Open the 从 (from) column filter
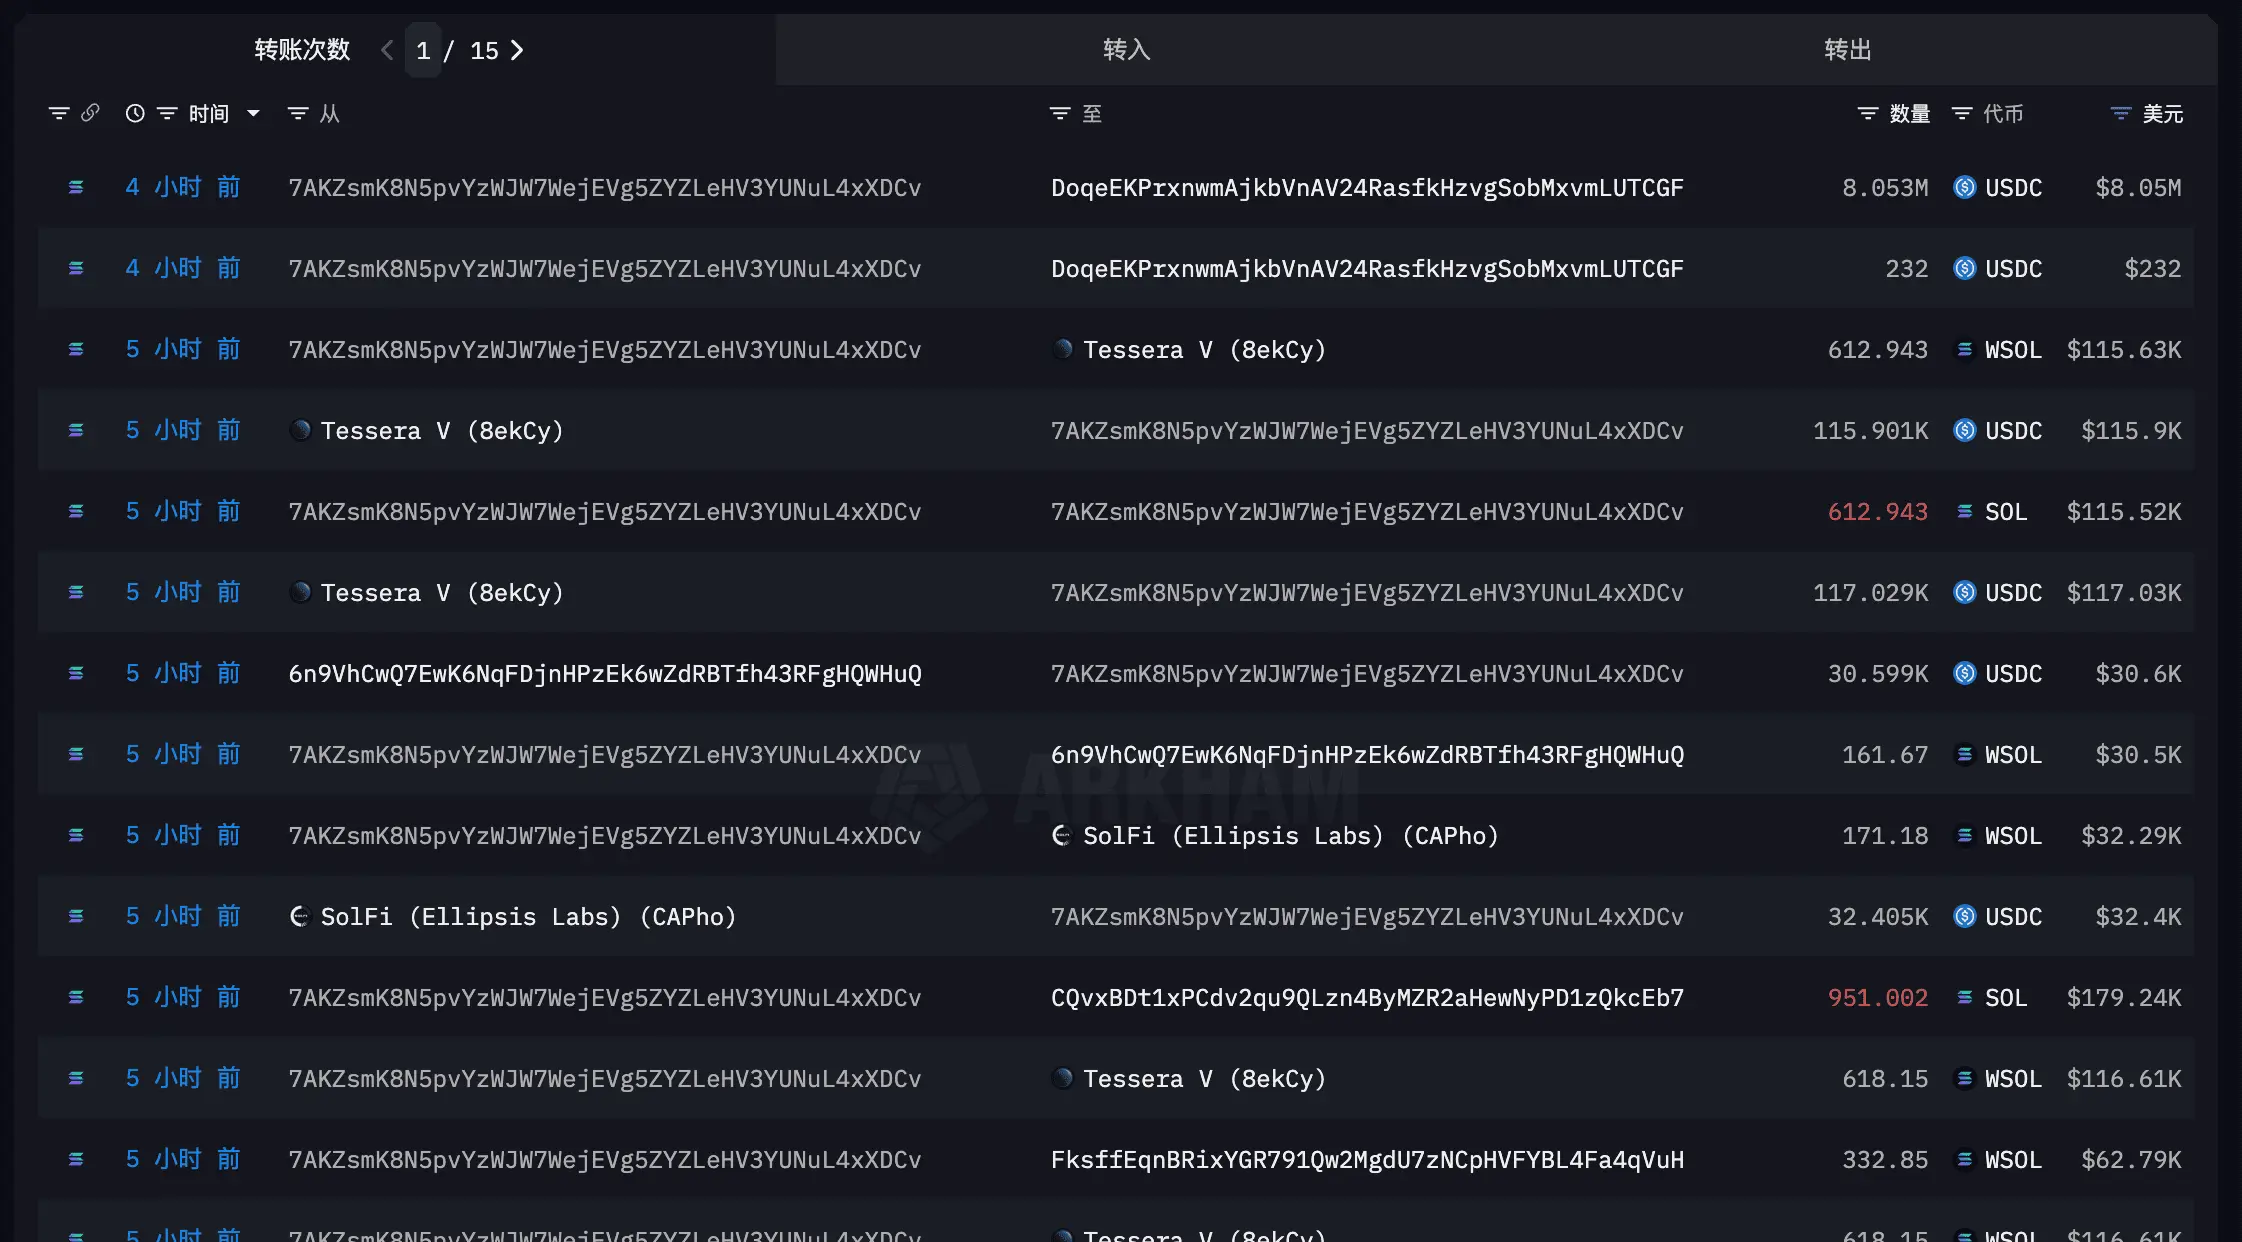The height and width of the screenshot is (1242, 2242). tap(298, 114)
